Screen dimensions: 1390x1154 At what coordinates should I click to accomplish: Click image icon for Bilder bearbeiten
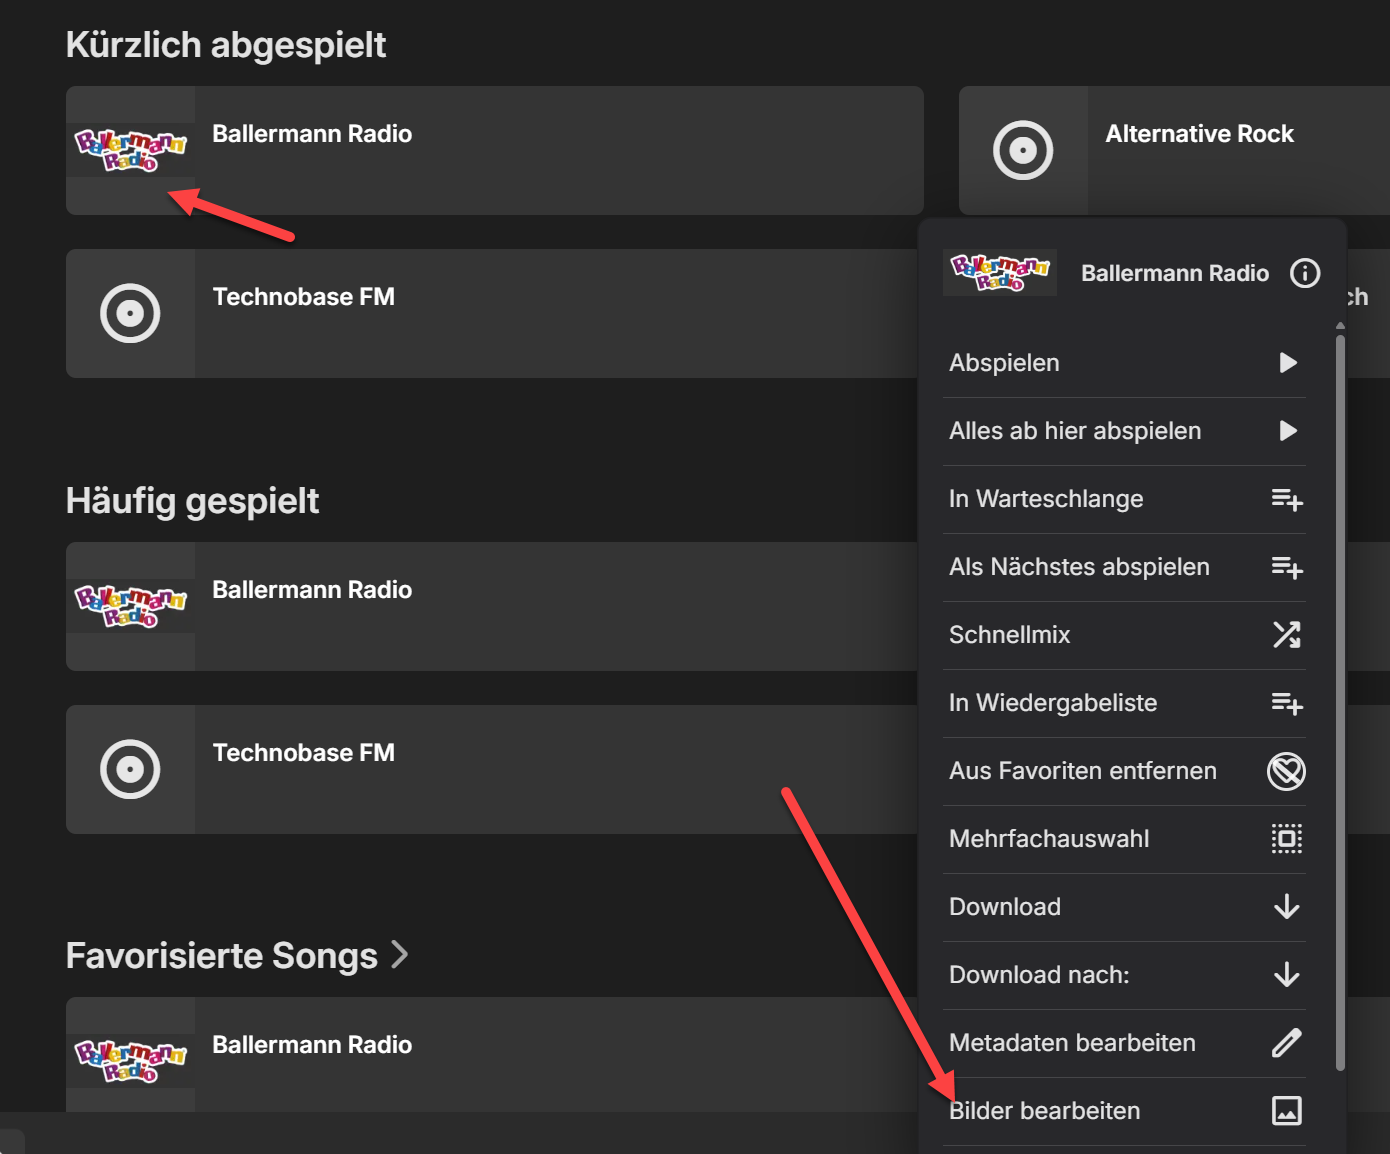point(1287,1111)
